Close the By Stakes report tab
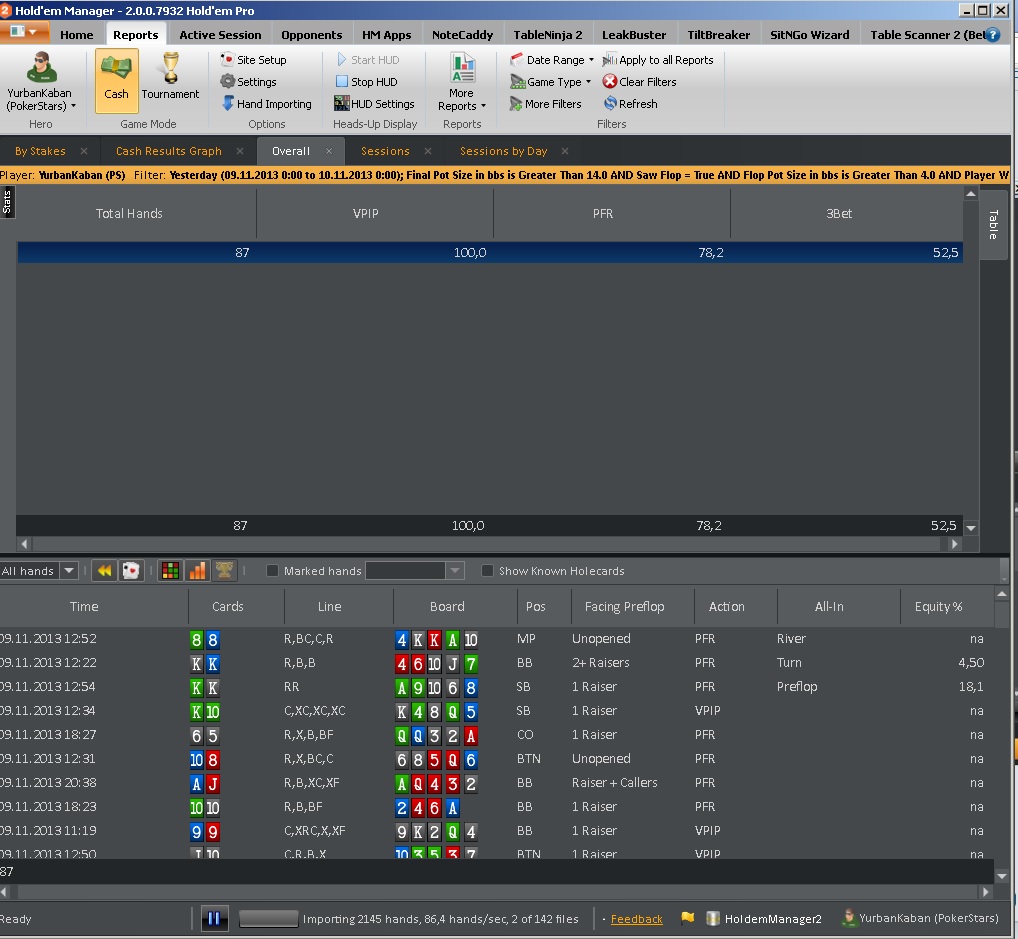Viewport: 1018px width, 939px height. [x=84, y=151]
